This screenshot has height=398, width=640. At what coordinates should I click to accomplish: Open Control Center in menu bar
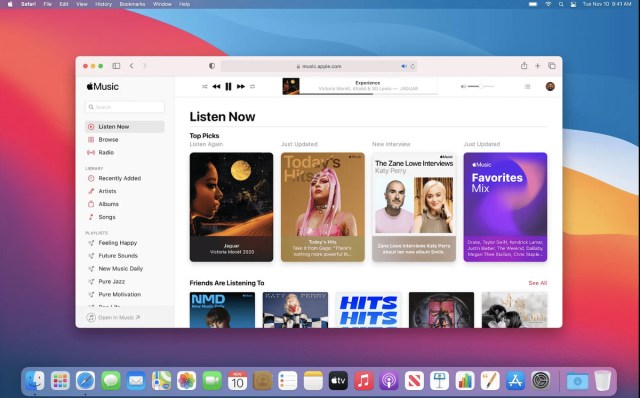coord(573,4)
